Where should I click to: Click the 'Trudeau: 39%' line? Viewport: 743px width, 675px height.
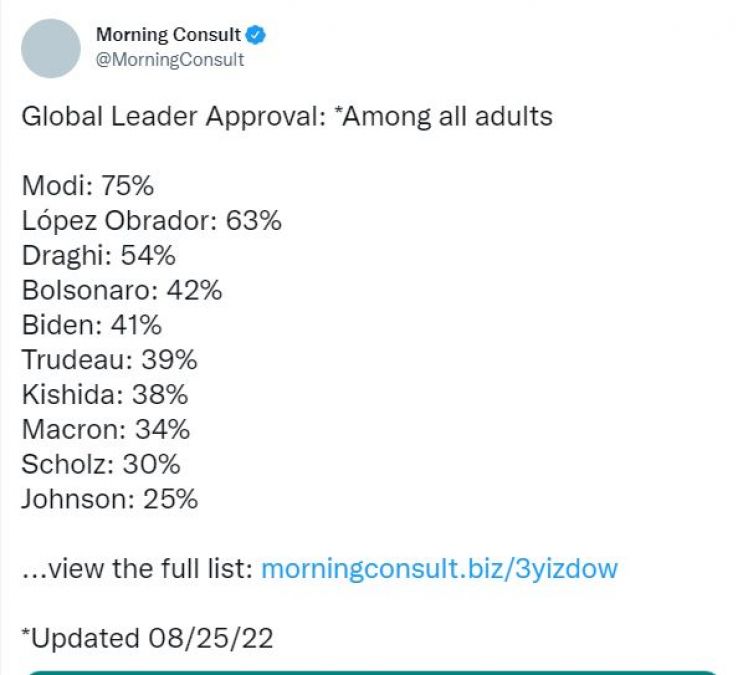pyautogui.click(x=109, y=360)
